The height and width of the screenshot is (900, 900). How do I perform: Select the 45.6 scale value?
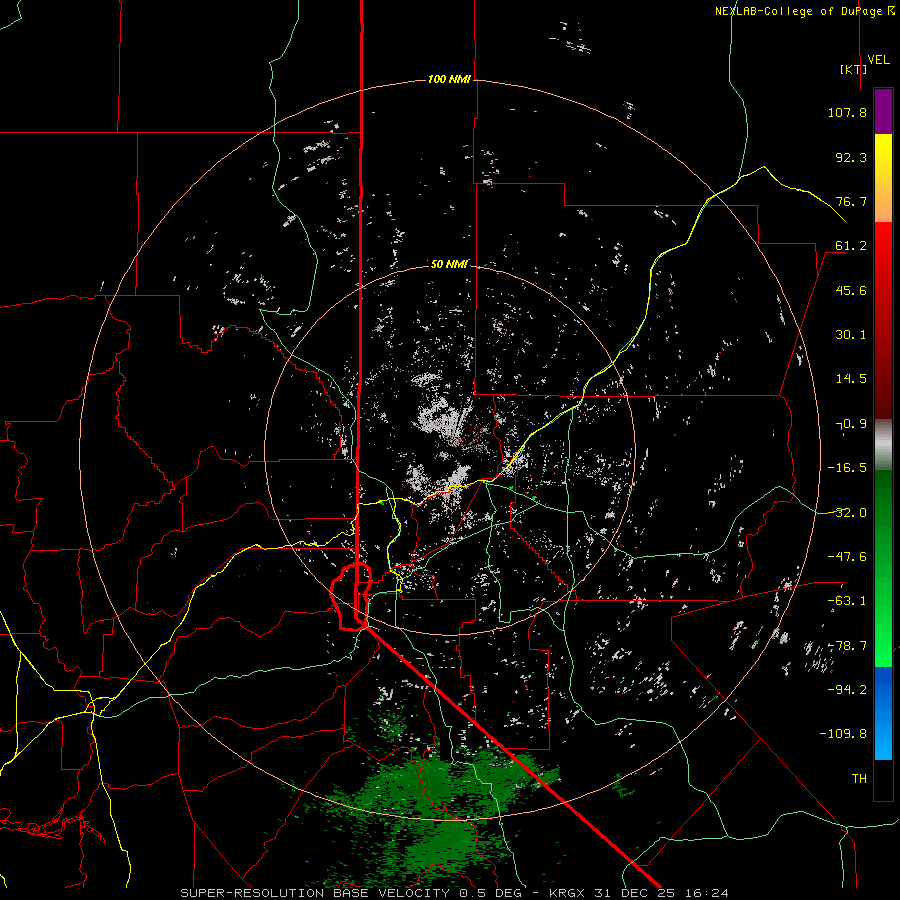point(851,290)
